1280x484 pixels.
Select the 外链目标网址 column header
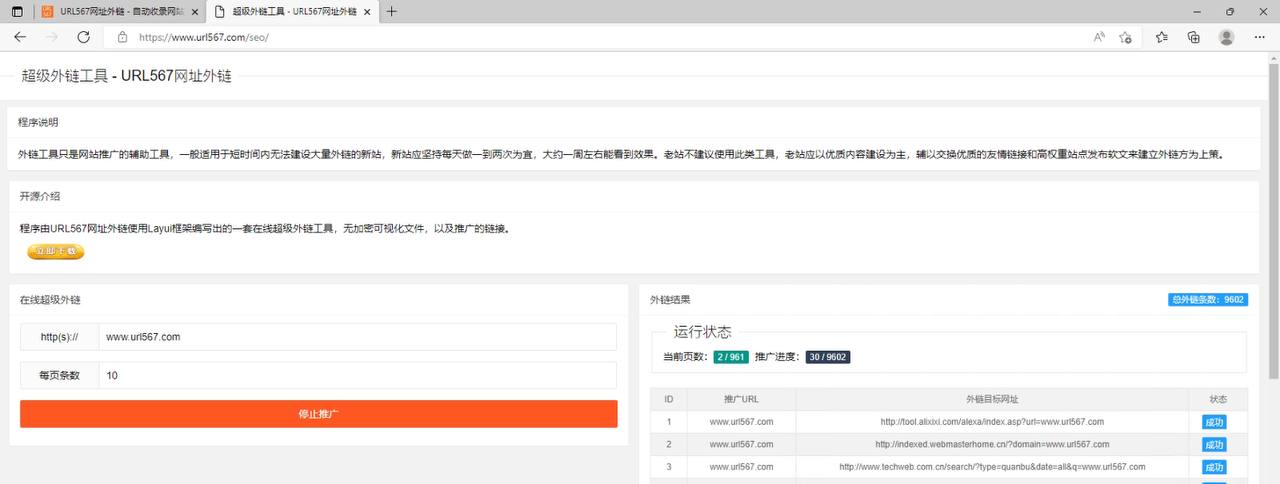[992, 399]
